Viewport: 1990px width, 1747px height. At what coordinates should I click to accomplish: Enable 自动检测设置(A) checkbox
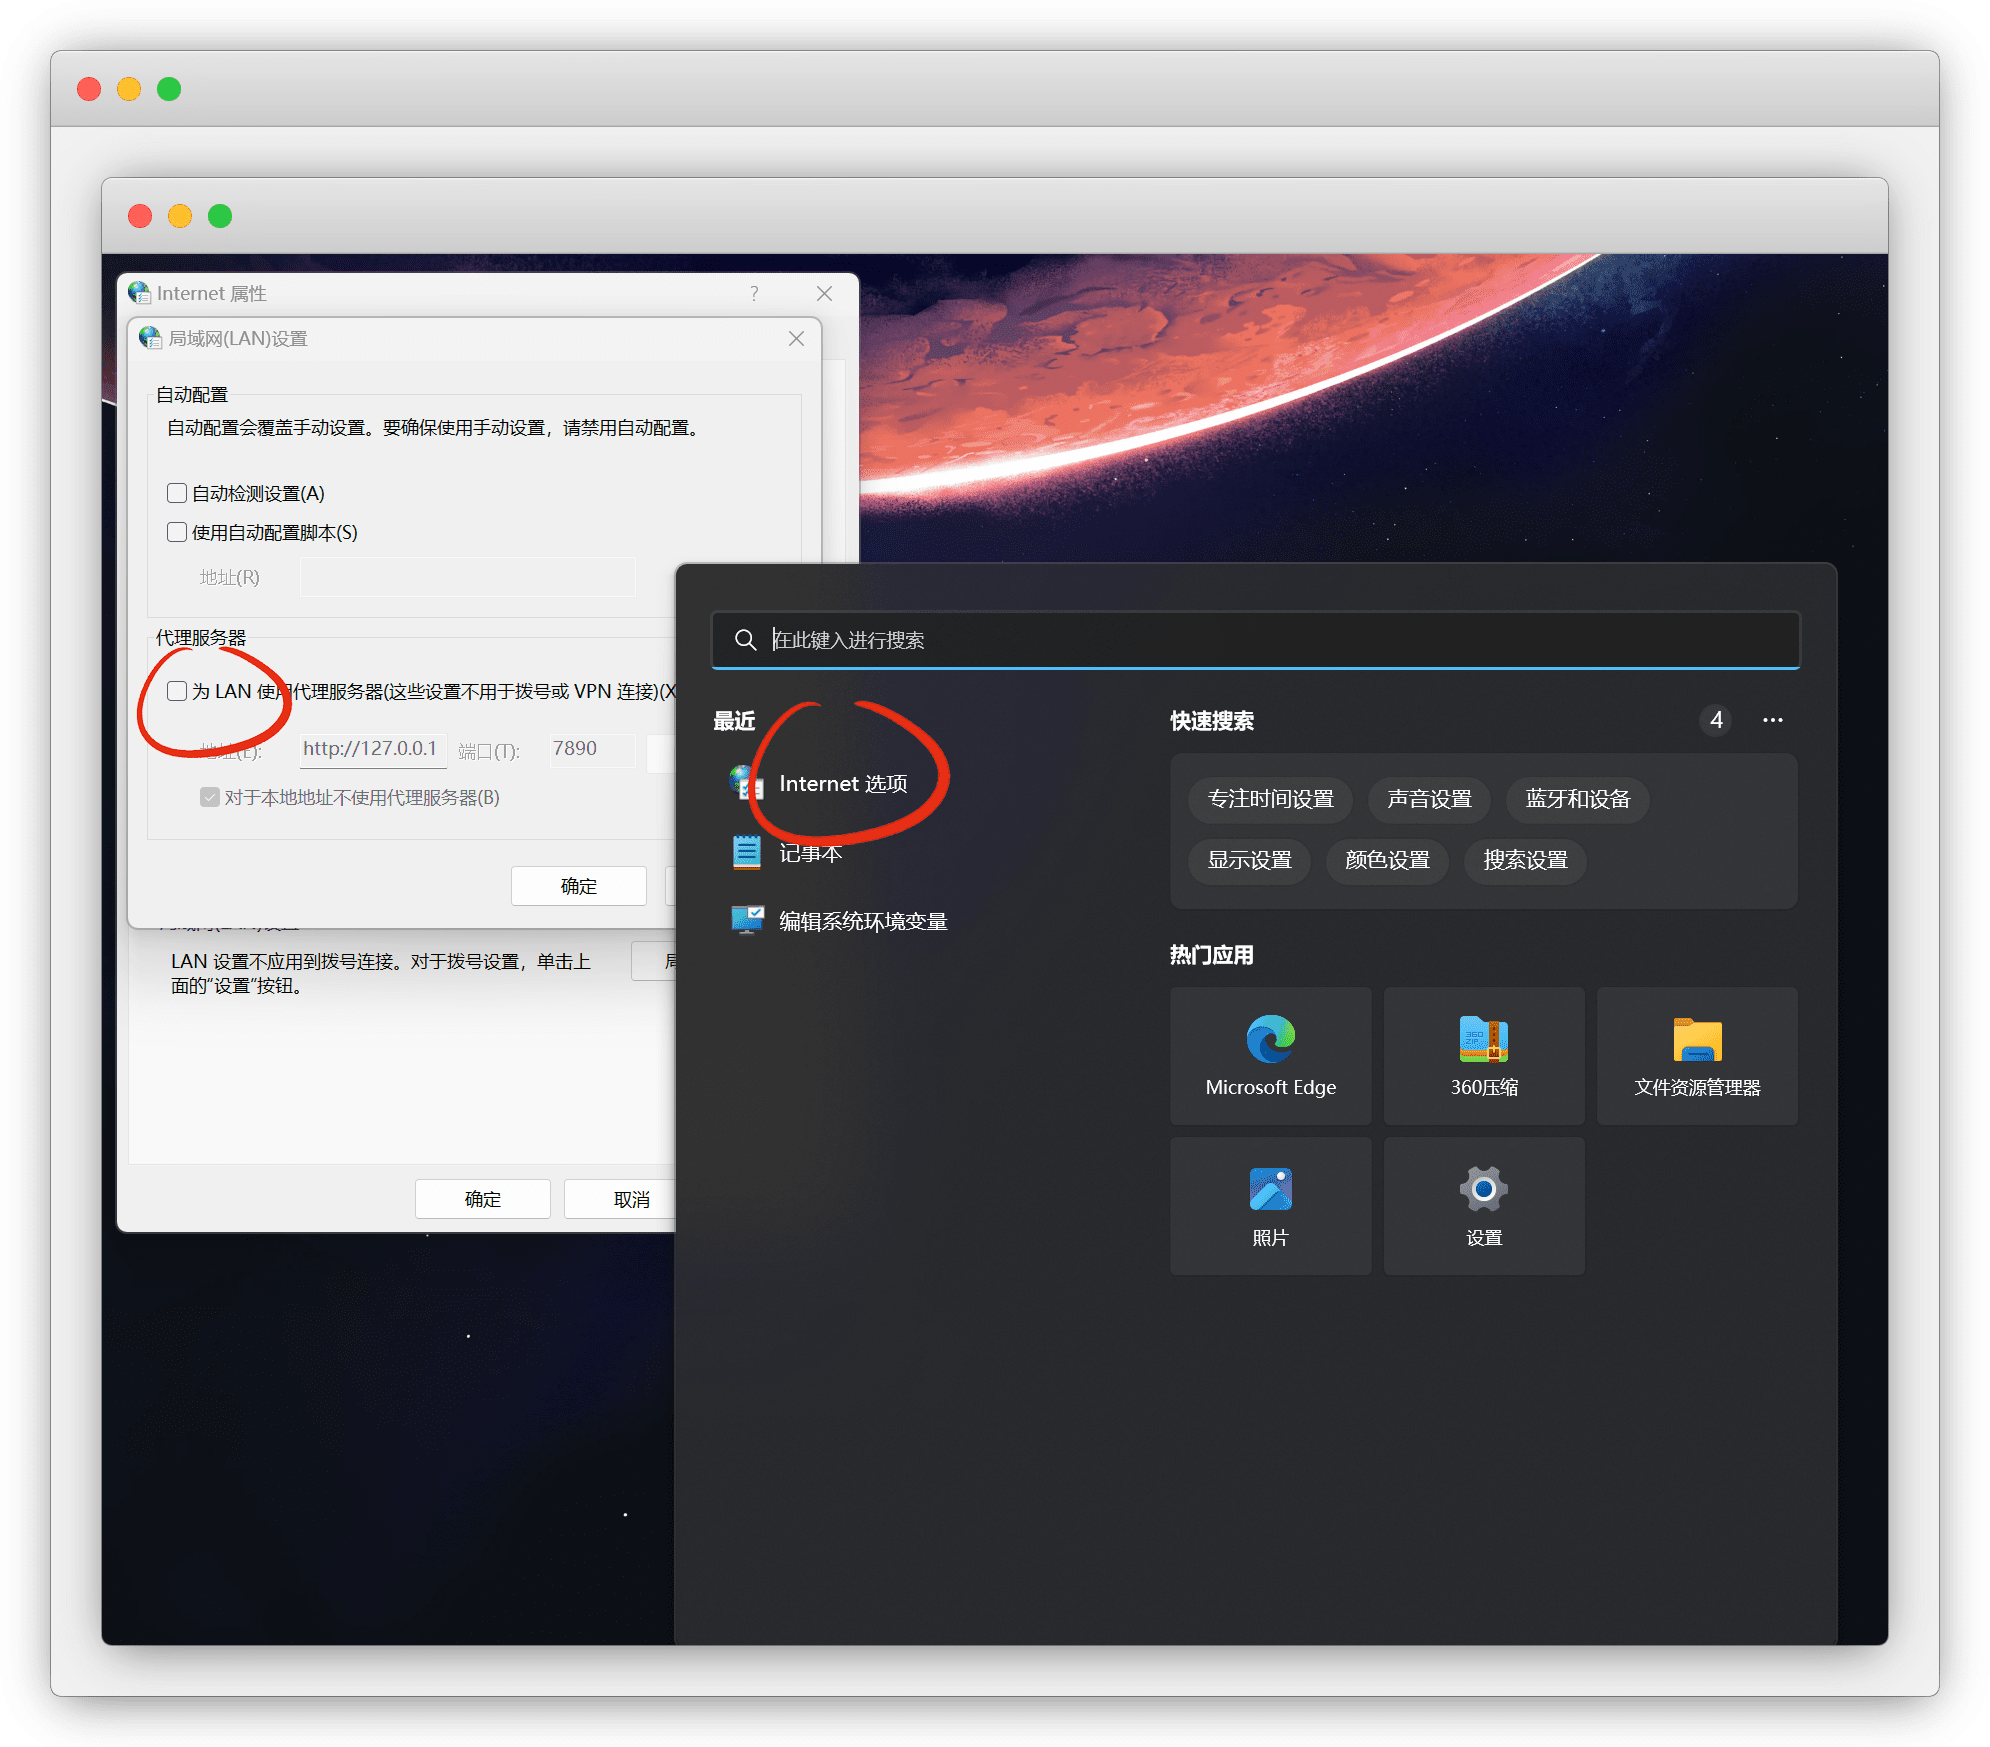tap(177, 493)
